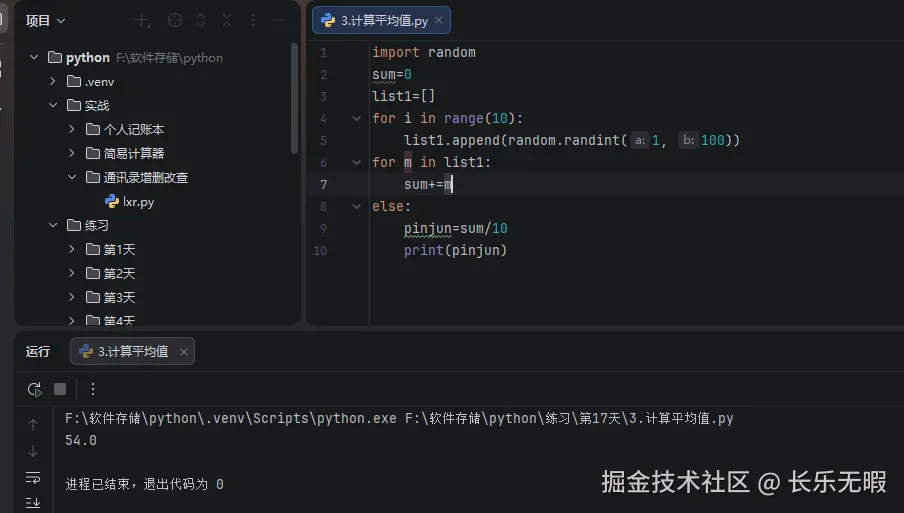Click the stop process icon

pos(60,389)
